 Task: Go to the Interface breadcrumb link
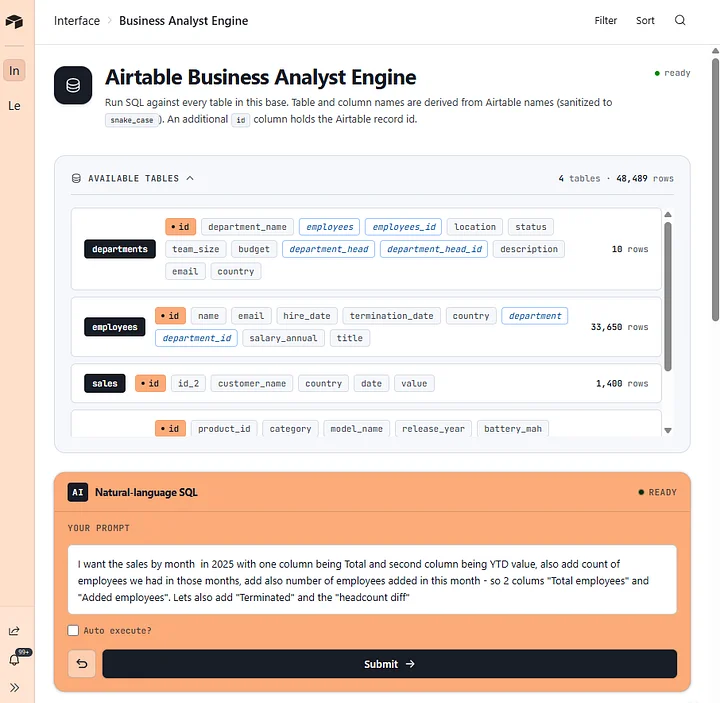coord(77,21)
